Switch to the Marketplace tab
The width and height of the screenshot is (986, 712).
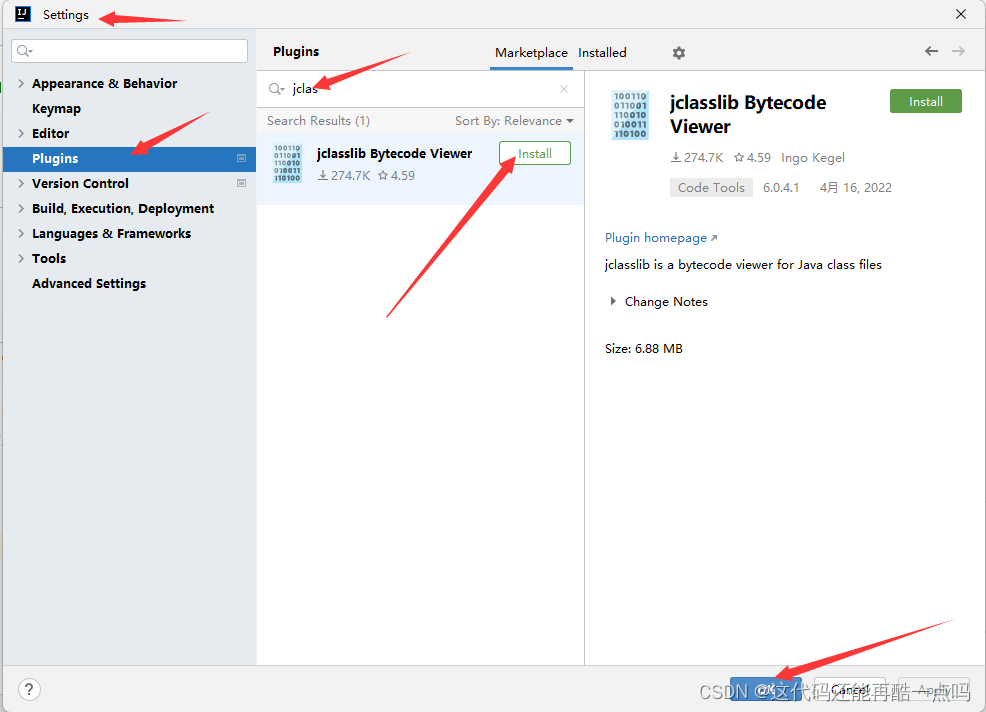[531, 53]
